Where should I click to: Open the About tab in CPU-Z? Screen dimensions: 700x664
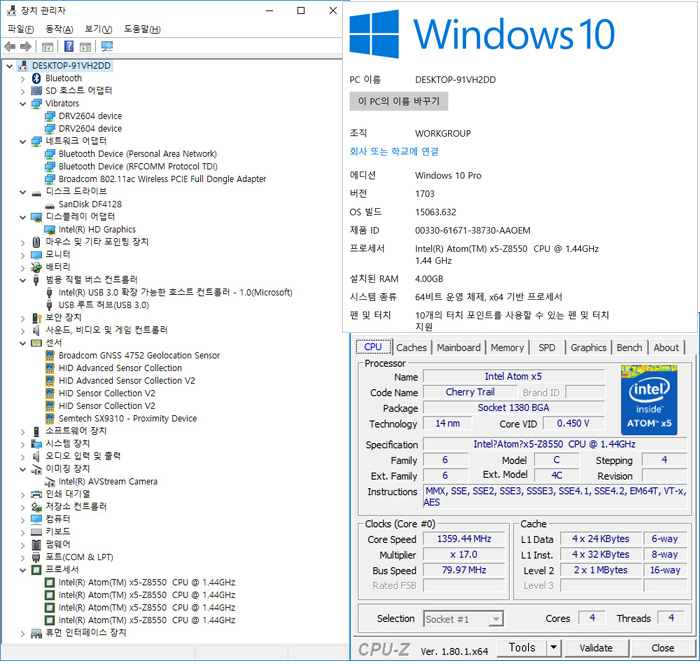[x=666, y=347]
